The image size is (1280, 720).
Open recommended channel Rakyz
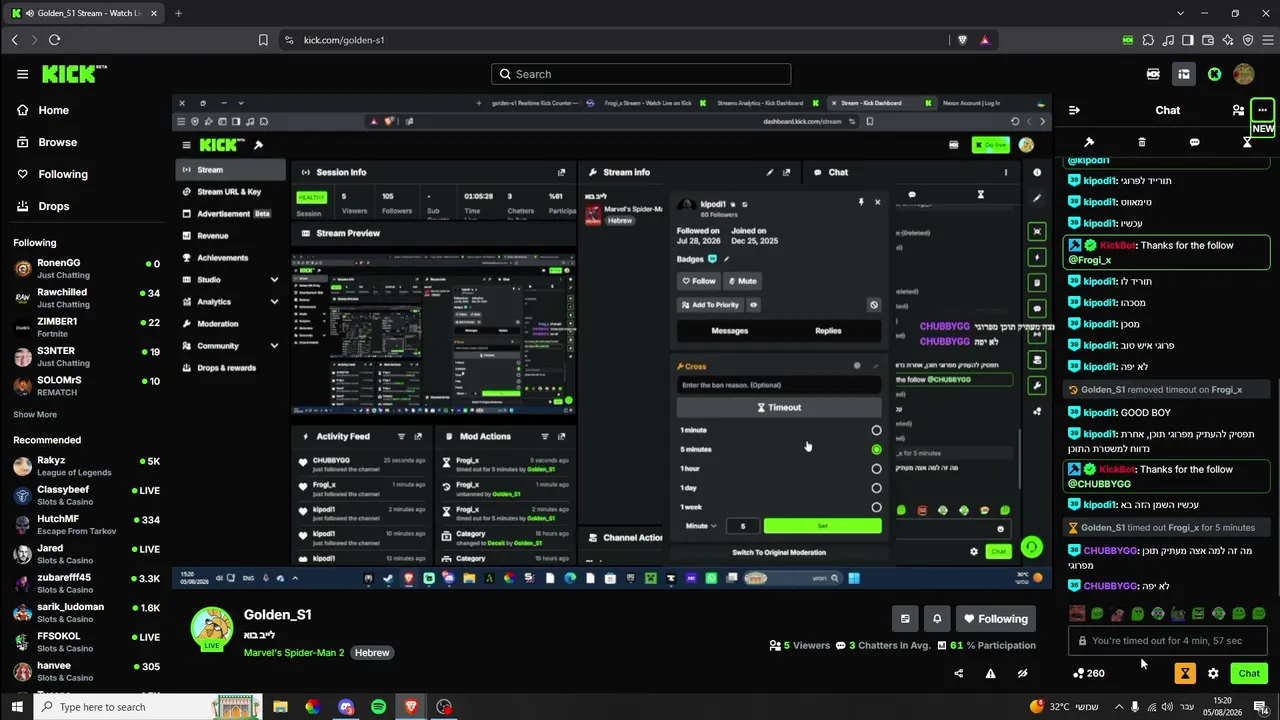(86, 466)
